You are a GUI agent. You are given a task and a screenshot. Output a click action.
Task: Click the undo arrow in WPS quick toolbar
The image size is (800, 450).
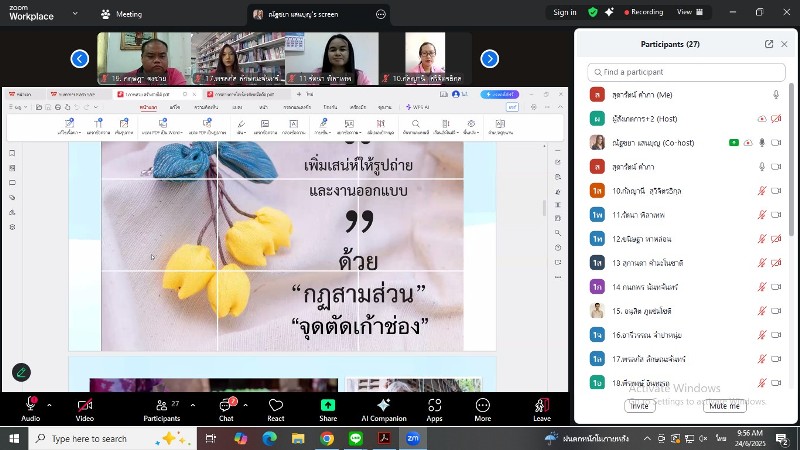tap(77, 107)
